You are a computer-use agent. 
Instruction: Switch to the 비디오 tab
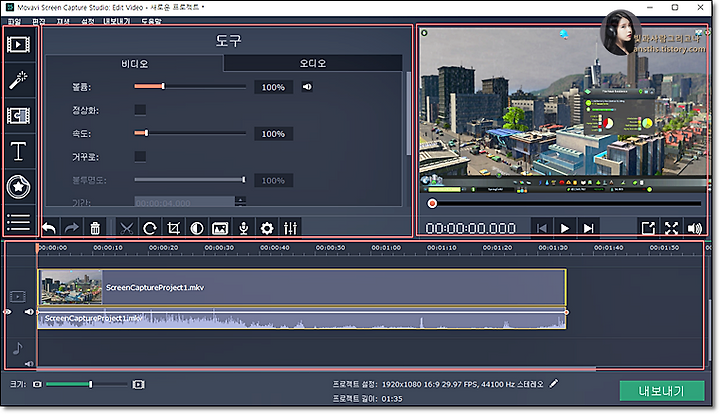tap(135, 63)
